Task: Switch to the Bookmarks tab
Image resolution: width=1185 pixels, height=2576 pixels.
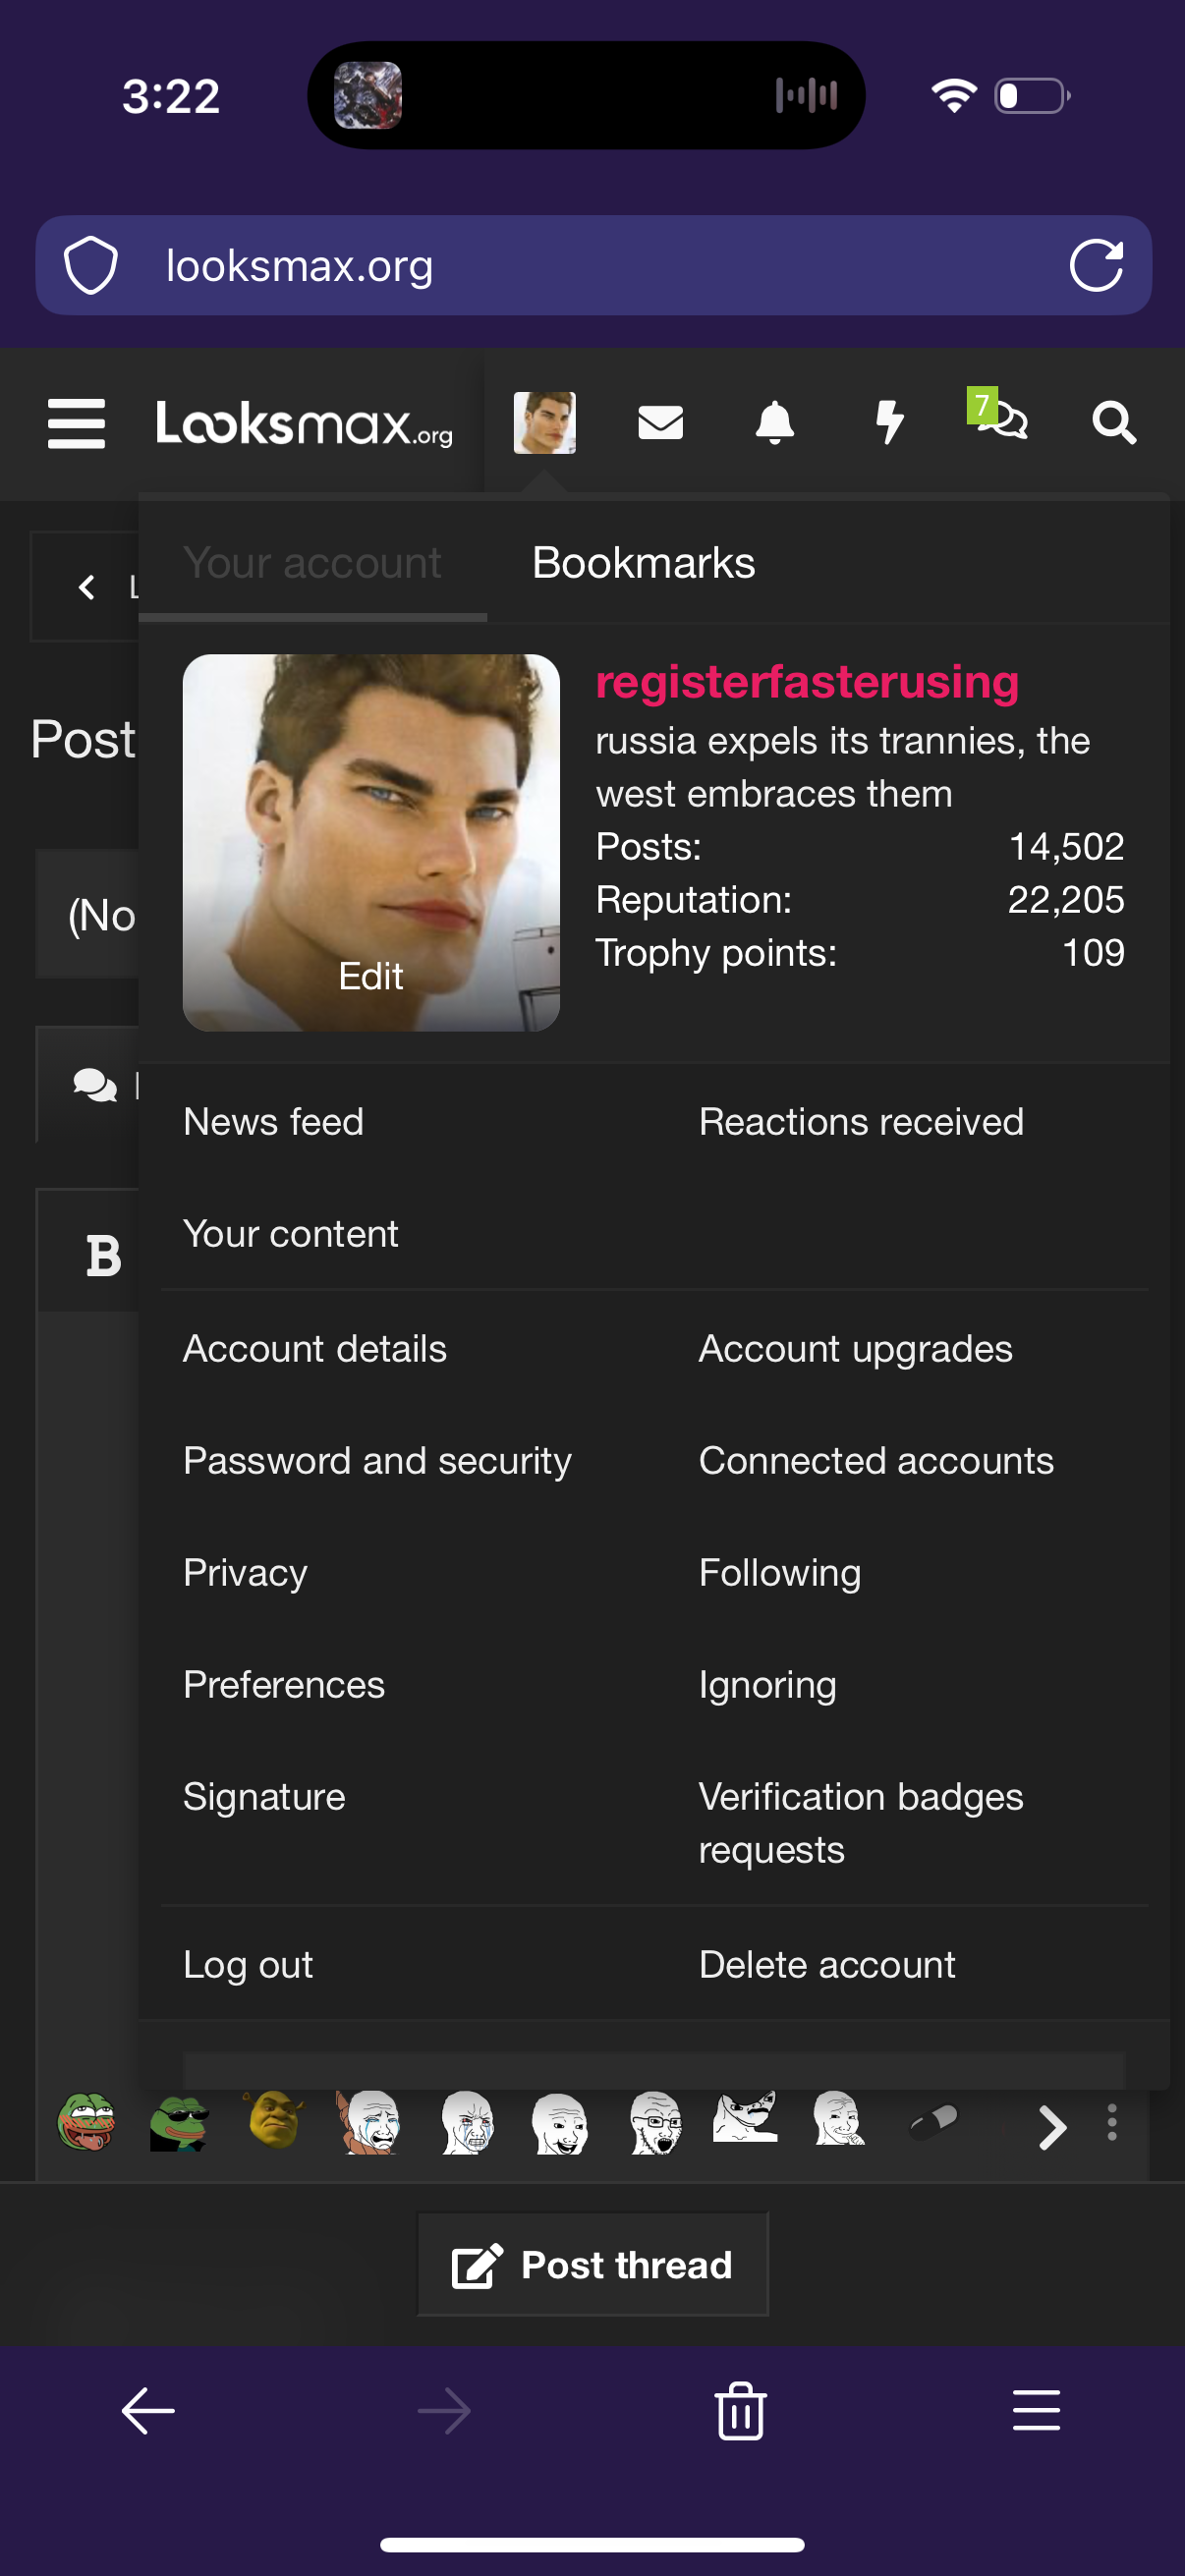Action: coord(643,563)
